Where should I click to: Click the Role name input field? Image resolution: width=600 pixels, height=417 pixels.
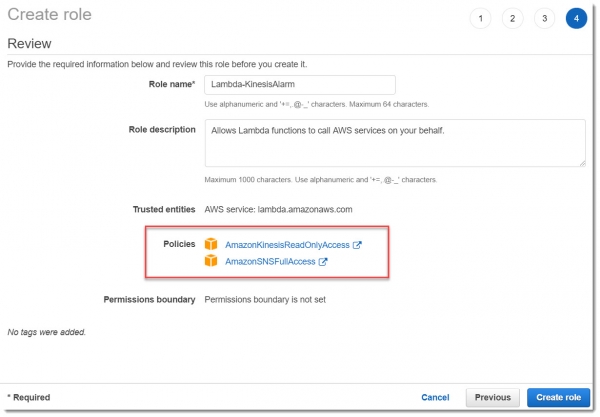click(300, 85)
